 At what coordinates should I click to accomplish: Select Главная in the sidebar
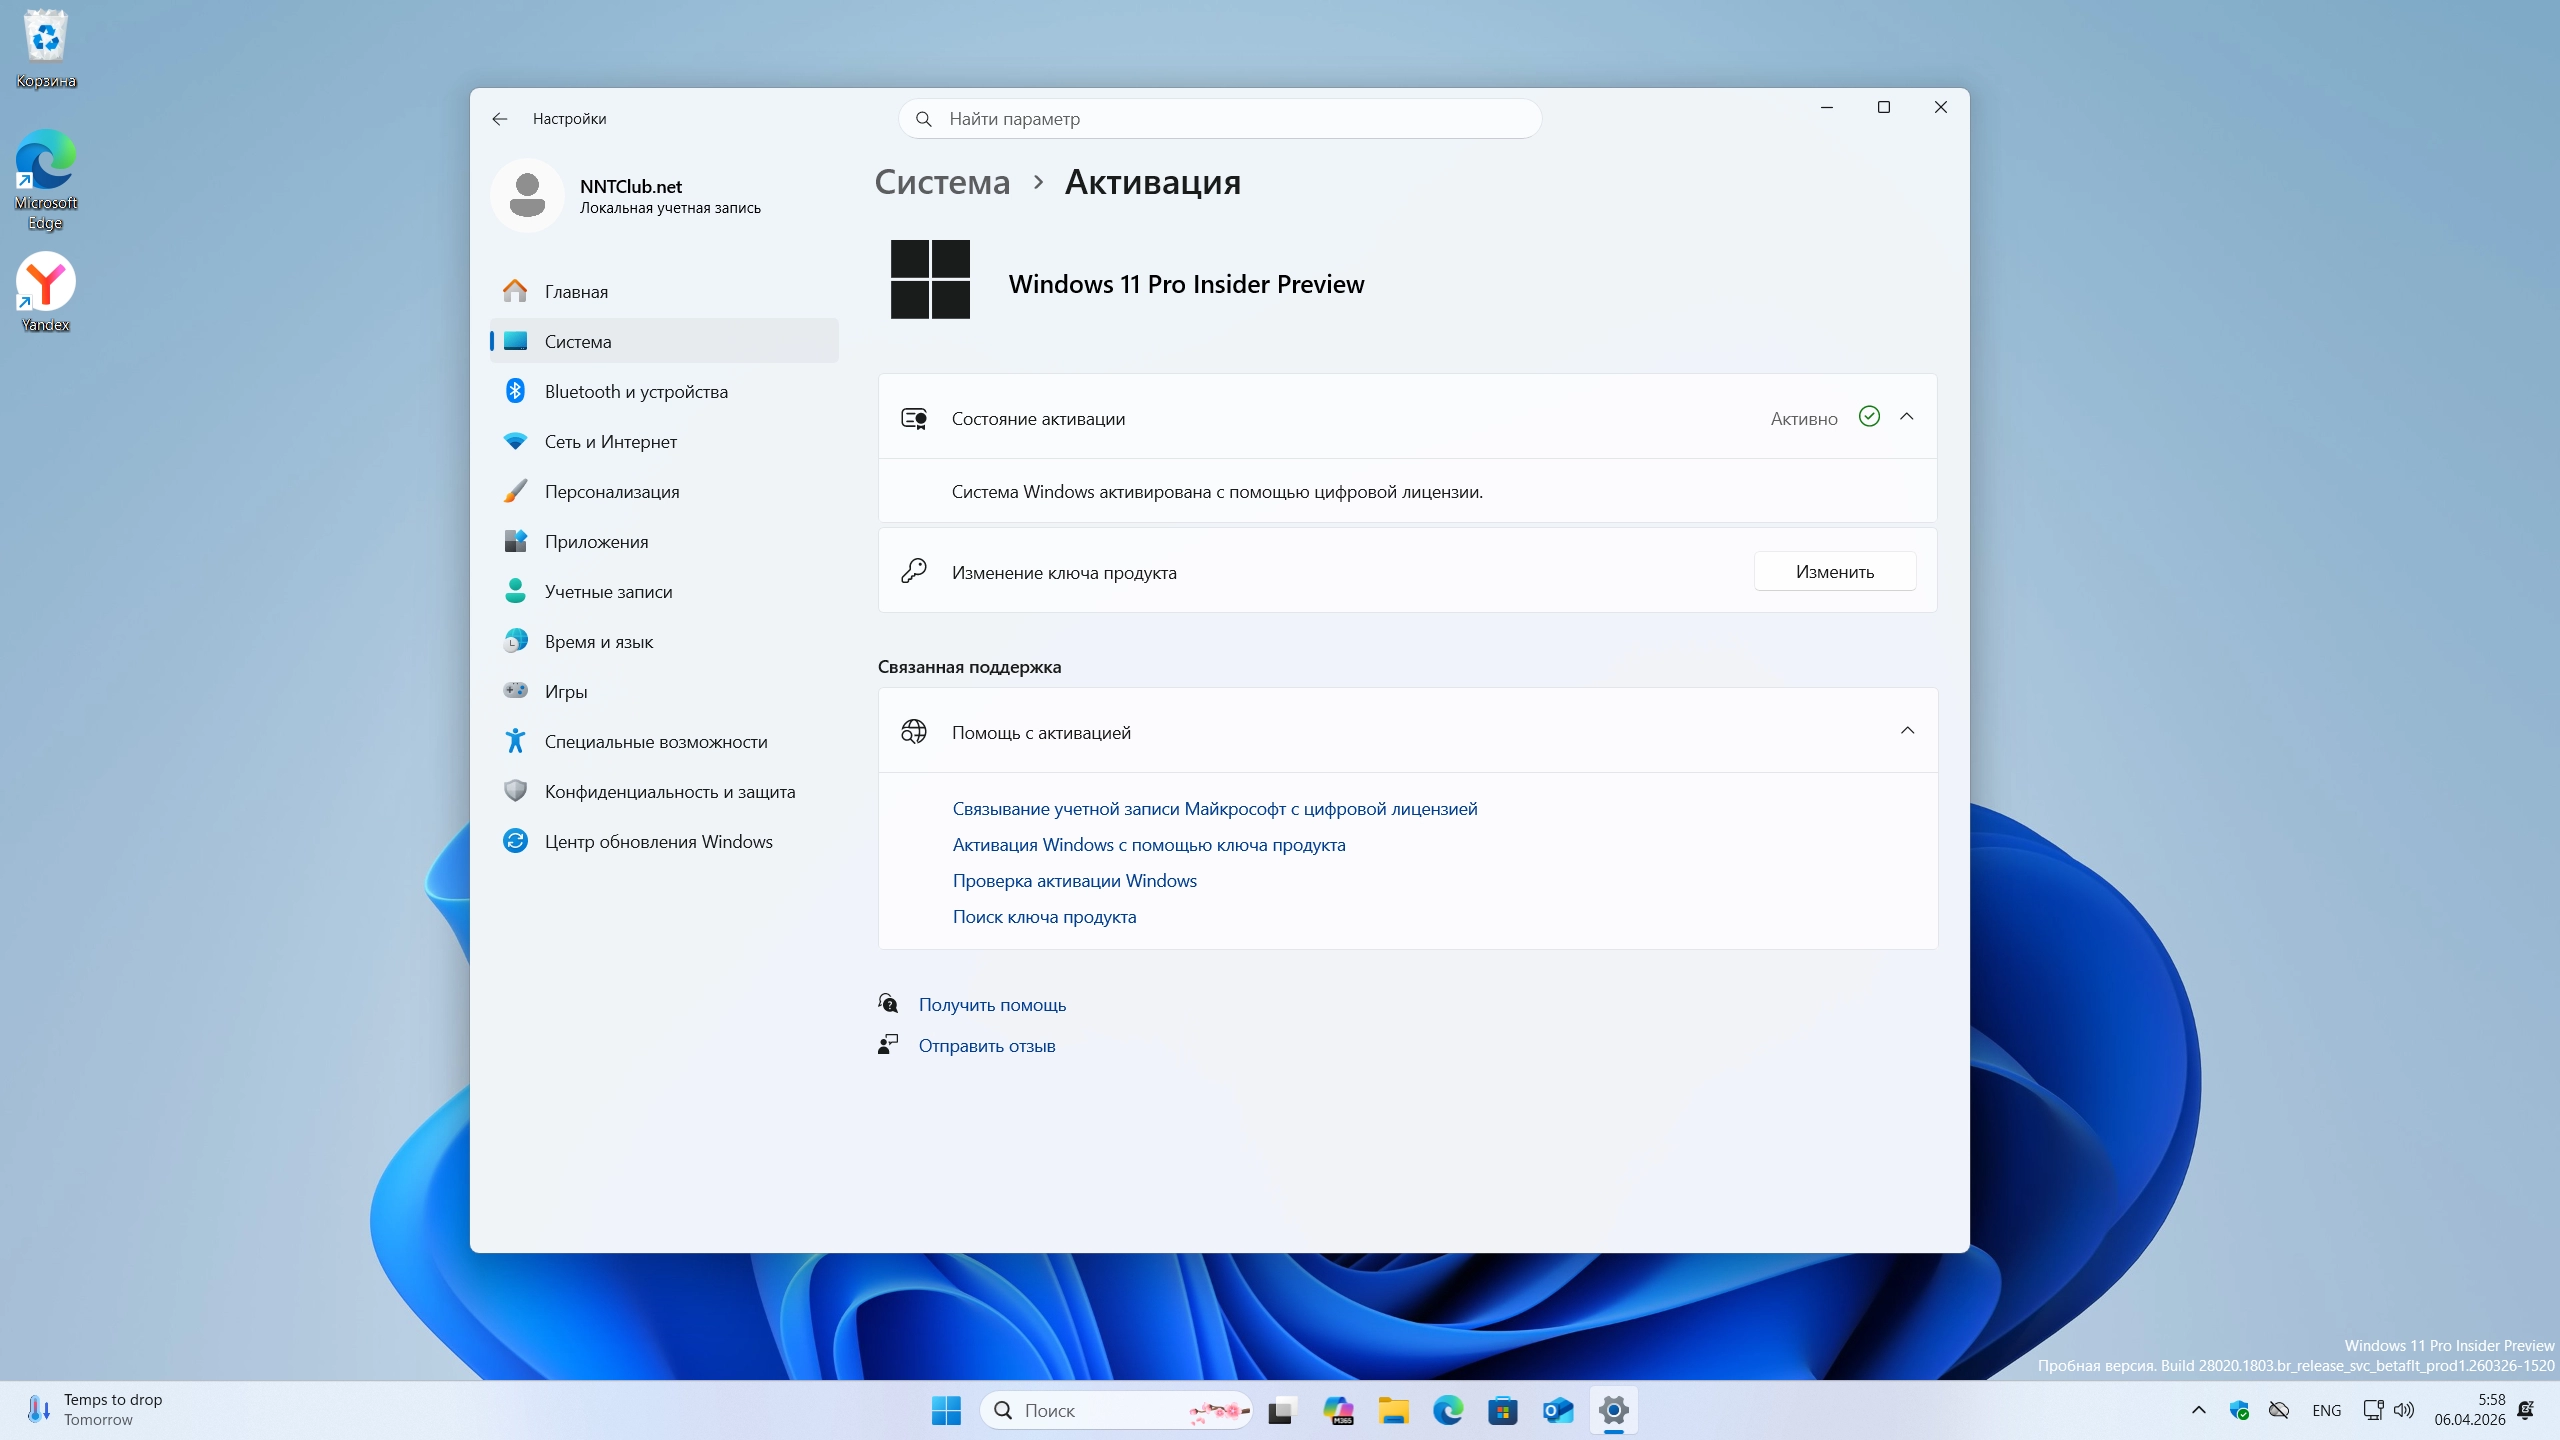tap(576, 292)
